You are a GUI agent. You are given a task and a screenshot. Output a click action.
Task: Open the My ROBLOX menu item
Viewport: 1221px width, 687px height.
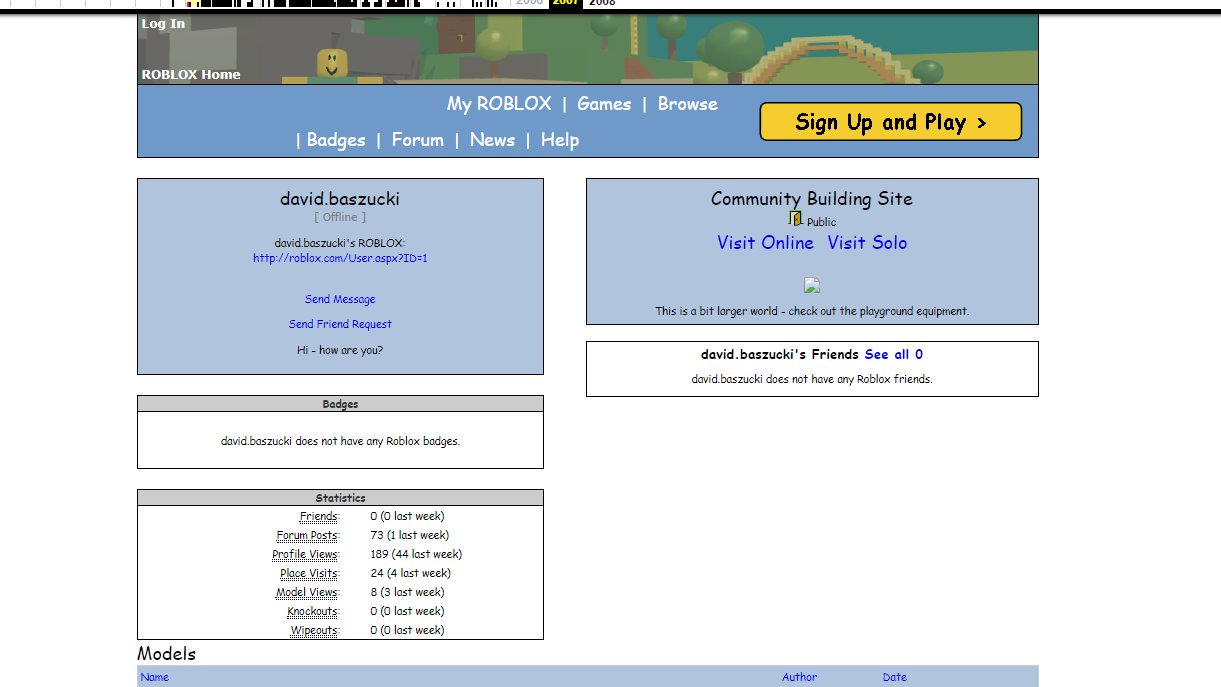(x=499, y=104)
